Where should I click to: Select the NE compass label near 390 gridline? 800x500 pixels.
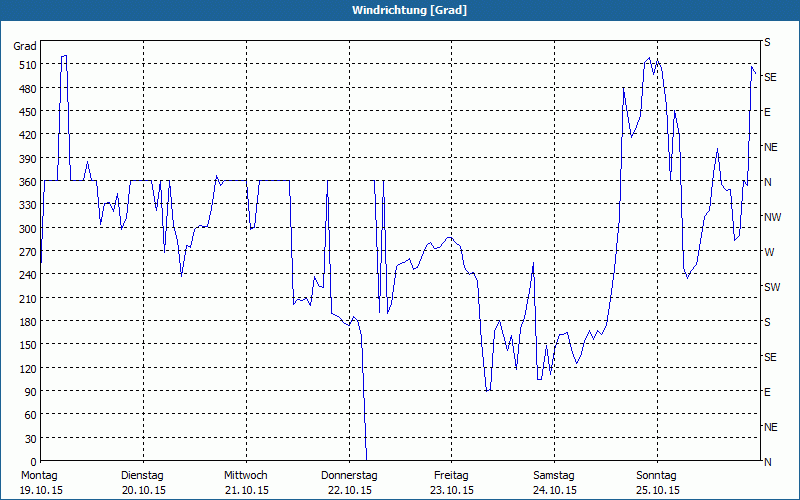coord(771,147)
